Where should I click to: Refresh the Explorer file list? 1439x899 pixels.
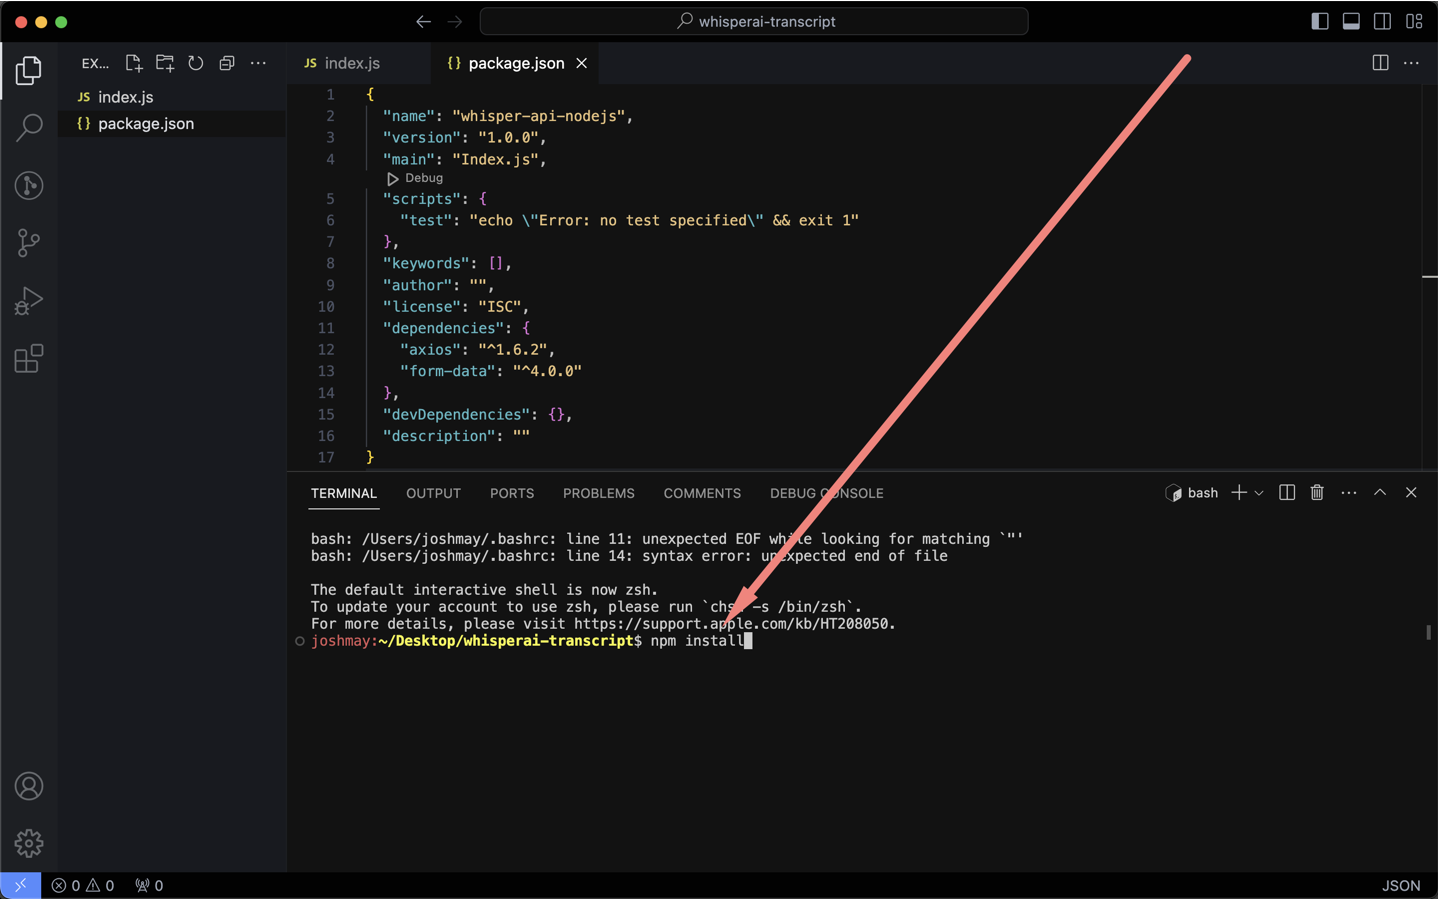(x=196, y=63)
